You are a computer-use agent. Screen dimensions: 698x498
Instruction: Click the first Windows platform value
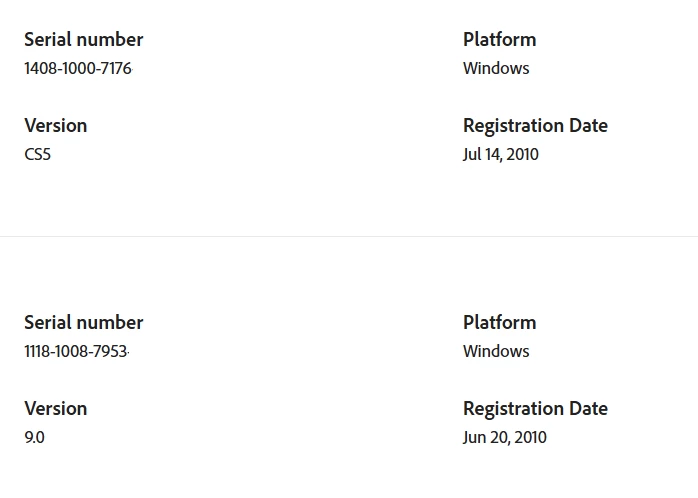point(496,69)
